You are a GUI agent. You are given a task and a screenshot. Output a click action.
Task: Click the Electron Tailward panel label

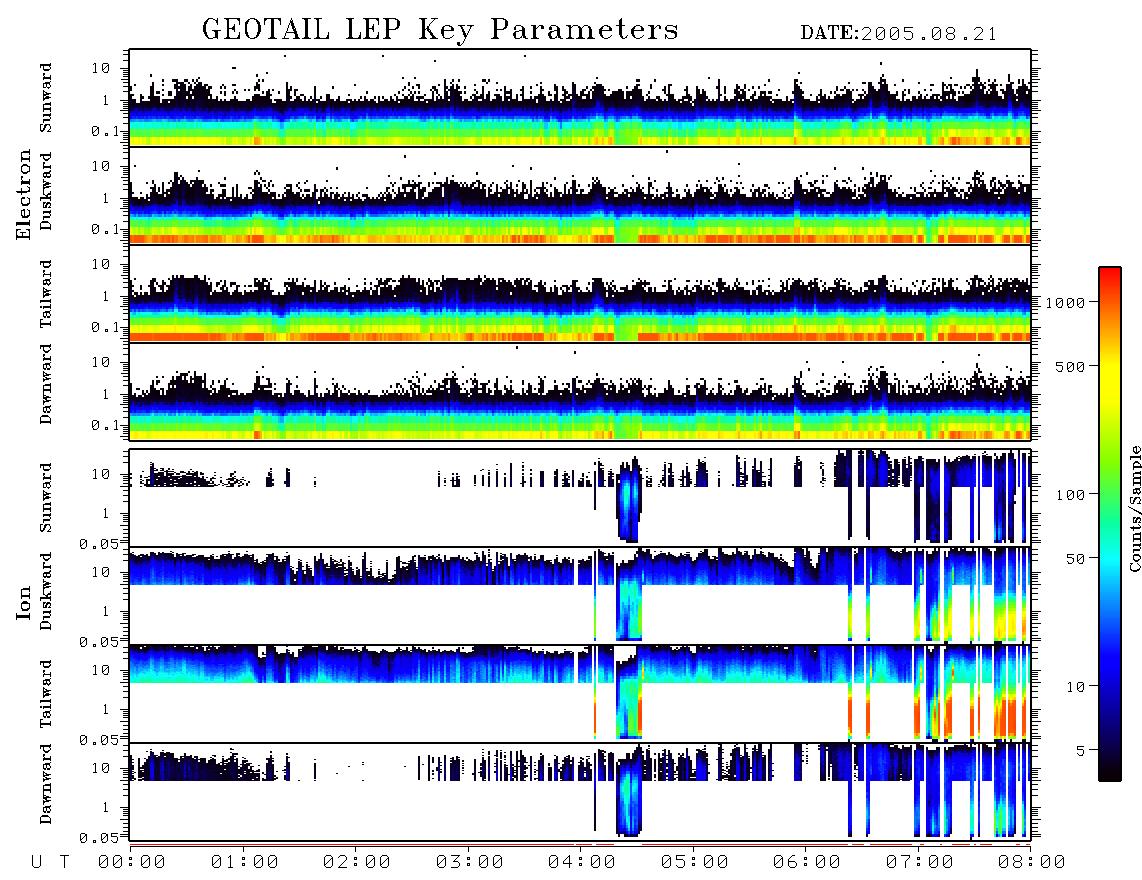(46, 293)
